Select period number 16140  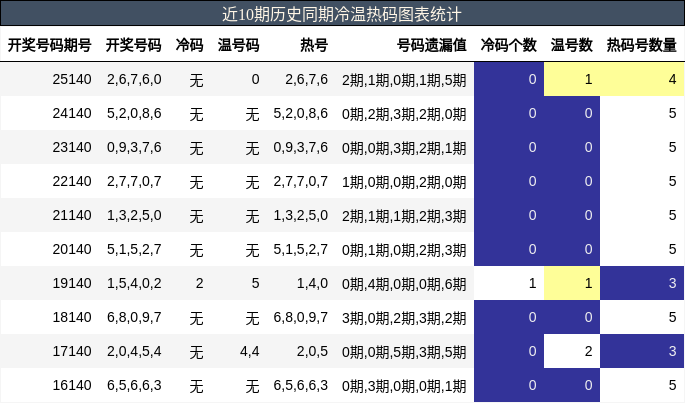[72, 386]
